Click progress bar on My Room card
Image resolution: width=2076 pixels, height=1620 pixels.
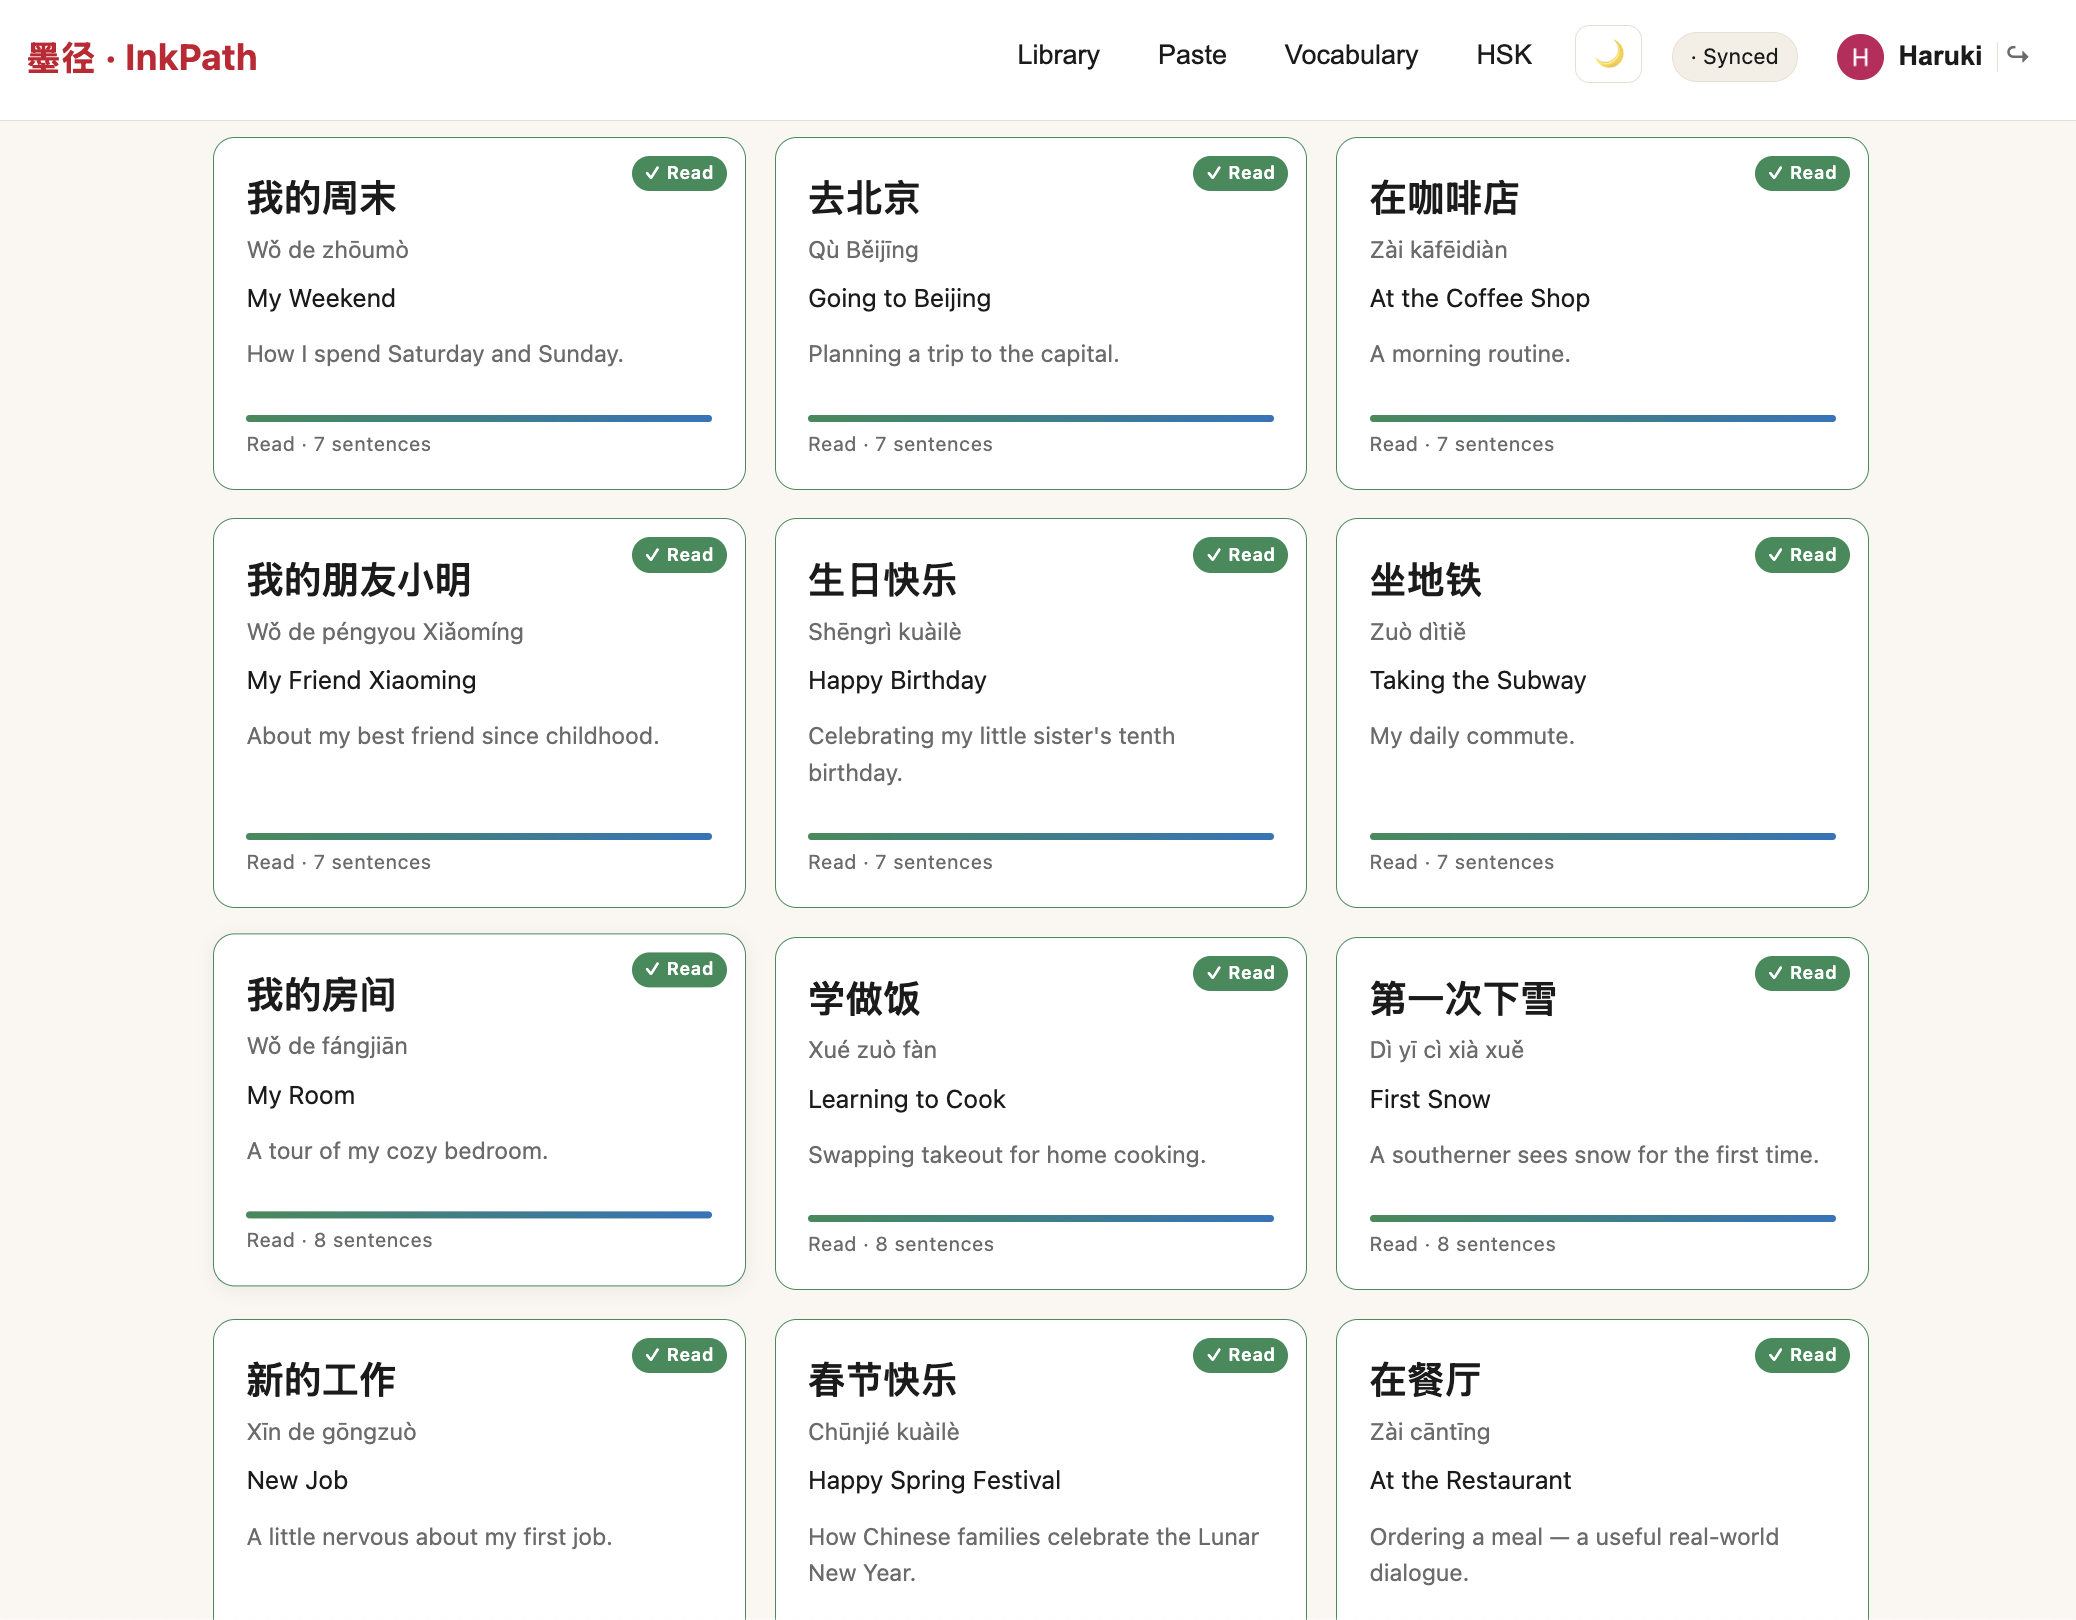tap(479, 1214)
